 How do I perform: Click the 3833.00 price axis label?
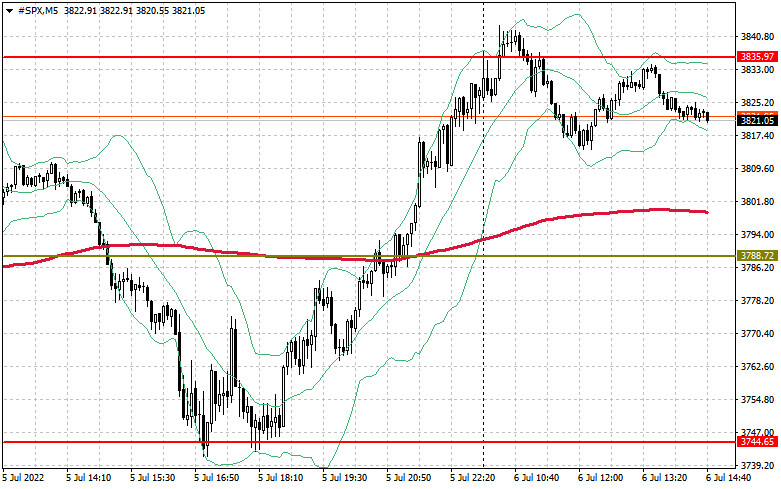pyautogui.click(x=757, y=70)
